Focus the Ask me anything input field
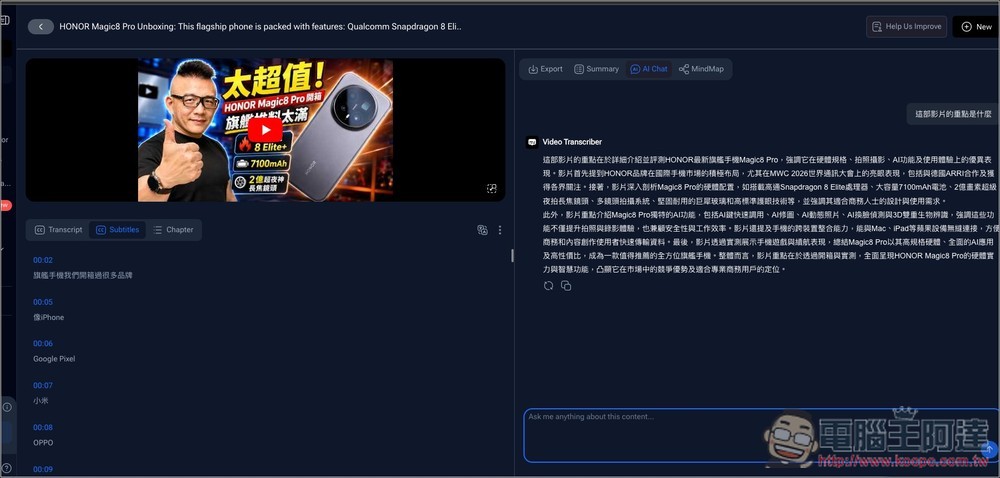This screenshot has width=1000, height=478. click(761, 436)
